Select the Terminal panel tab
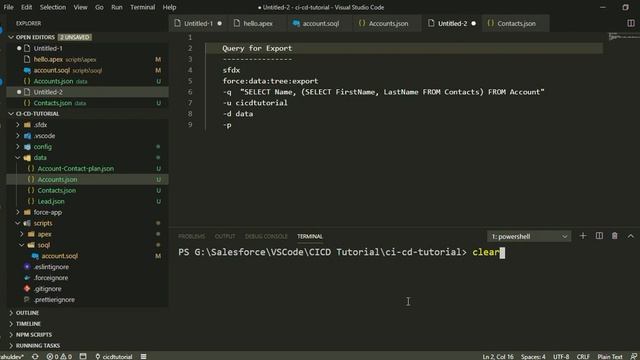This screenshot has width=640, height=360. [x=310, y=236]
